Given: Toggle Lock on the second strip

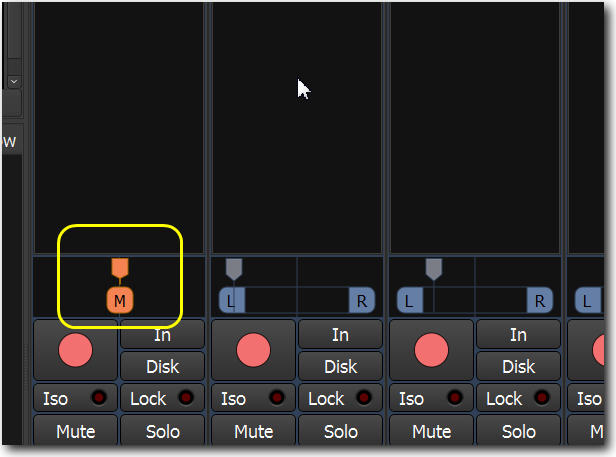Looking at the screenshot, I should [x=340, y=398].
